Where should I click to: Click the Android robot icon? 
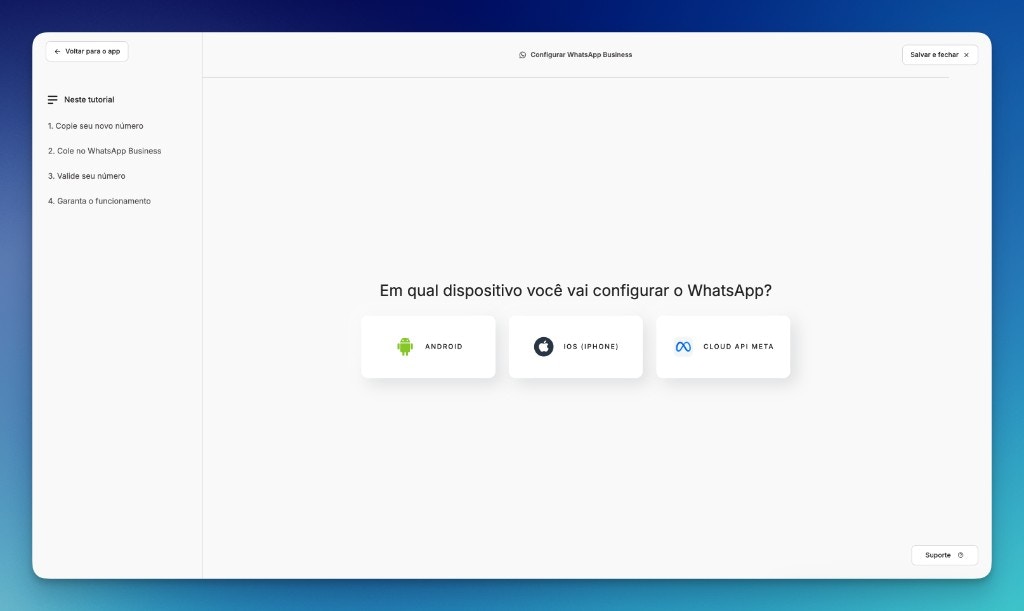tap(404, 347)
